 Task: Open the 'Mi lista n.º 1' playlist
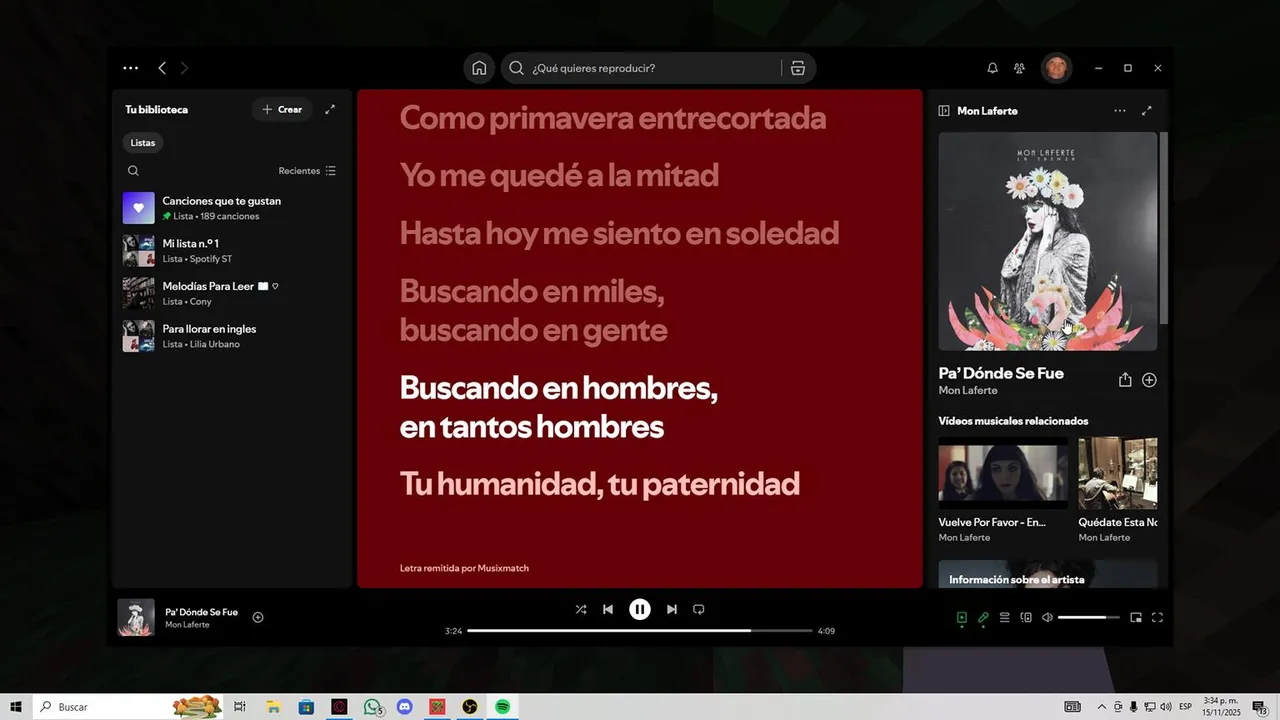point(231,251)
